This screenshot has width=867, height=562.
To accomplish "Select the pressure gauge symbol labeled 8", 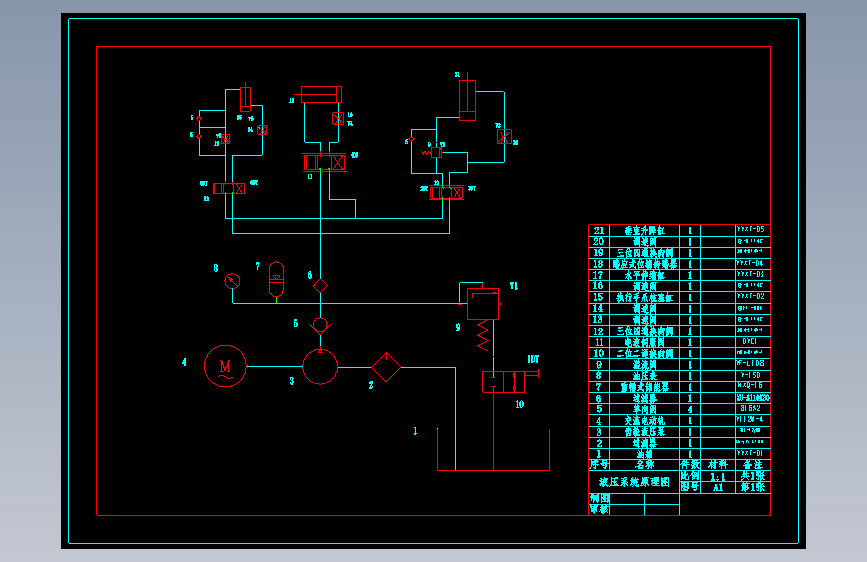I will (x=232, y=281).
